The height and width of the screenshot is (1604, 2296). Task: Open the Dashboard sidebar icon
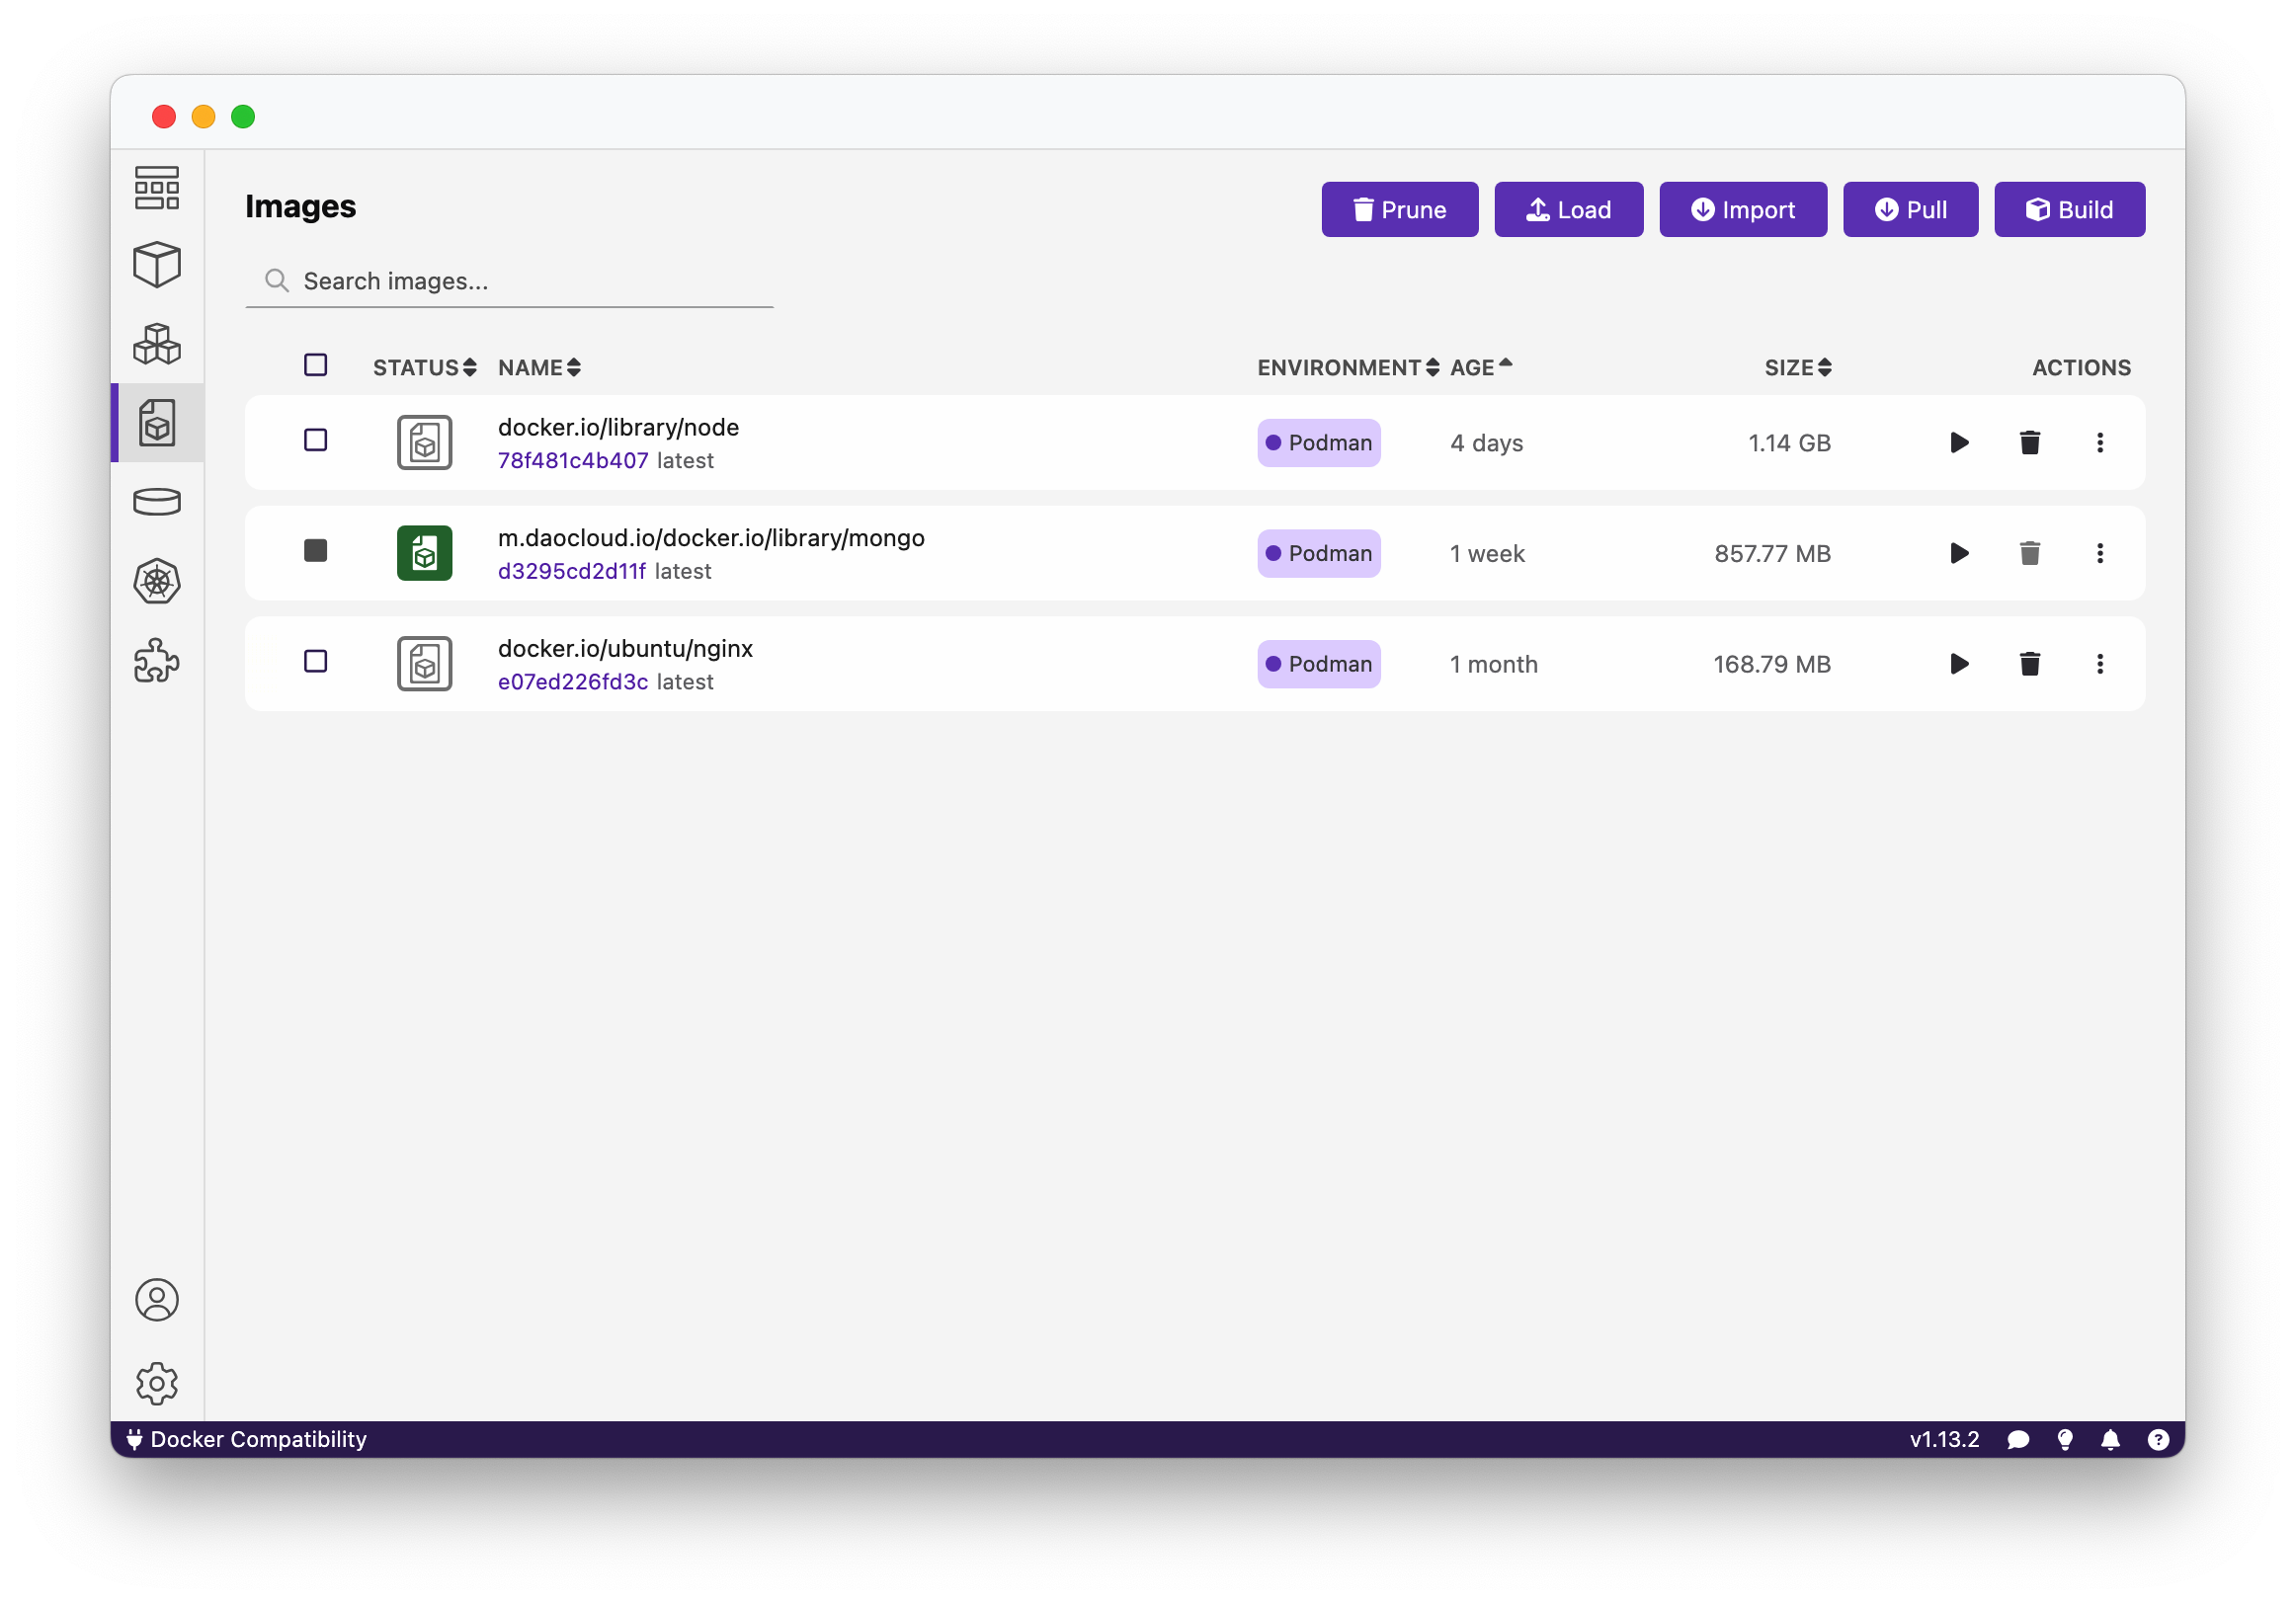tap(157, 188)
